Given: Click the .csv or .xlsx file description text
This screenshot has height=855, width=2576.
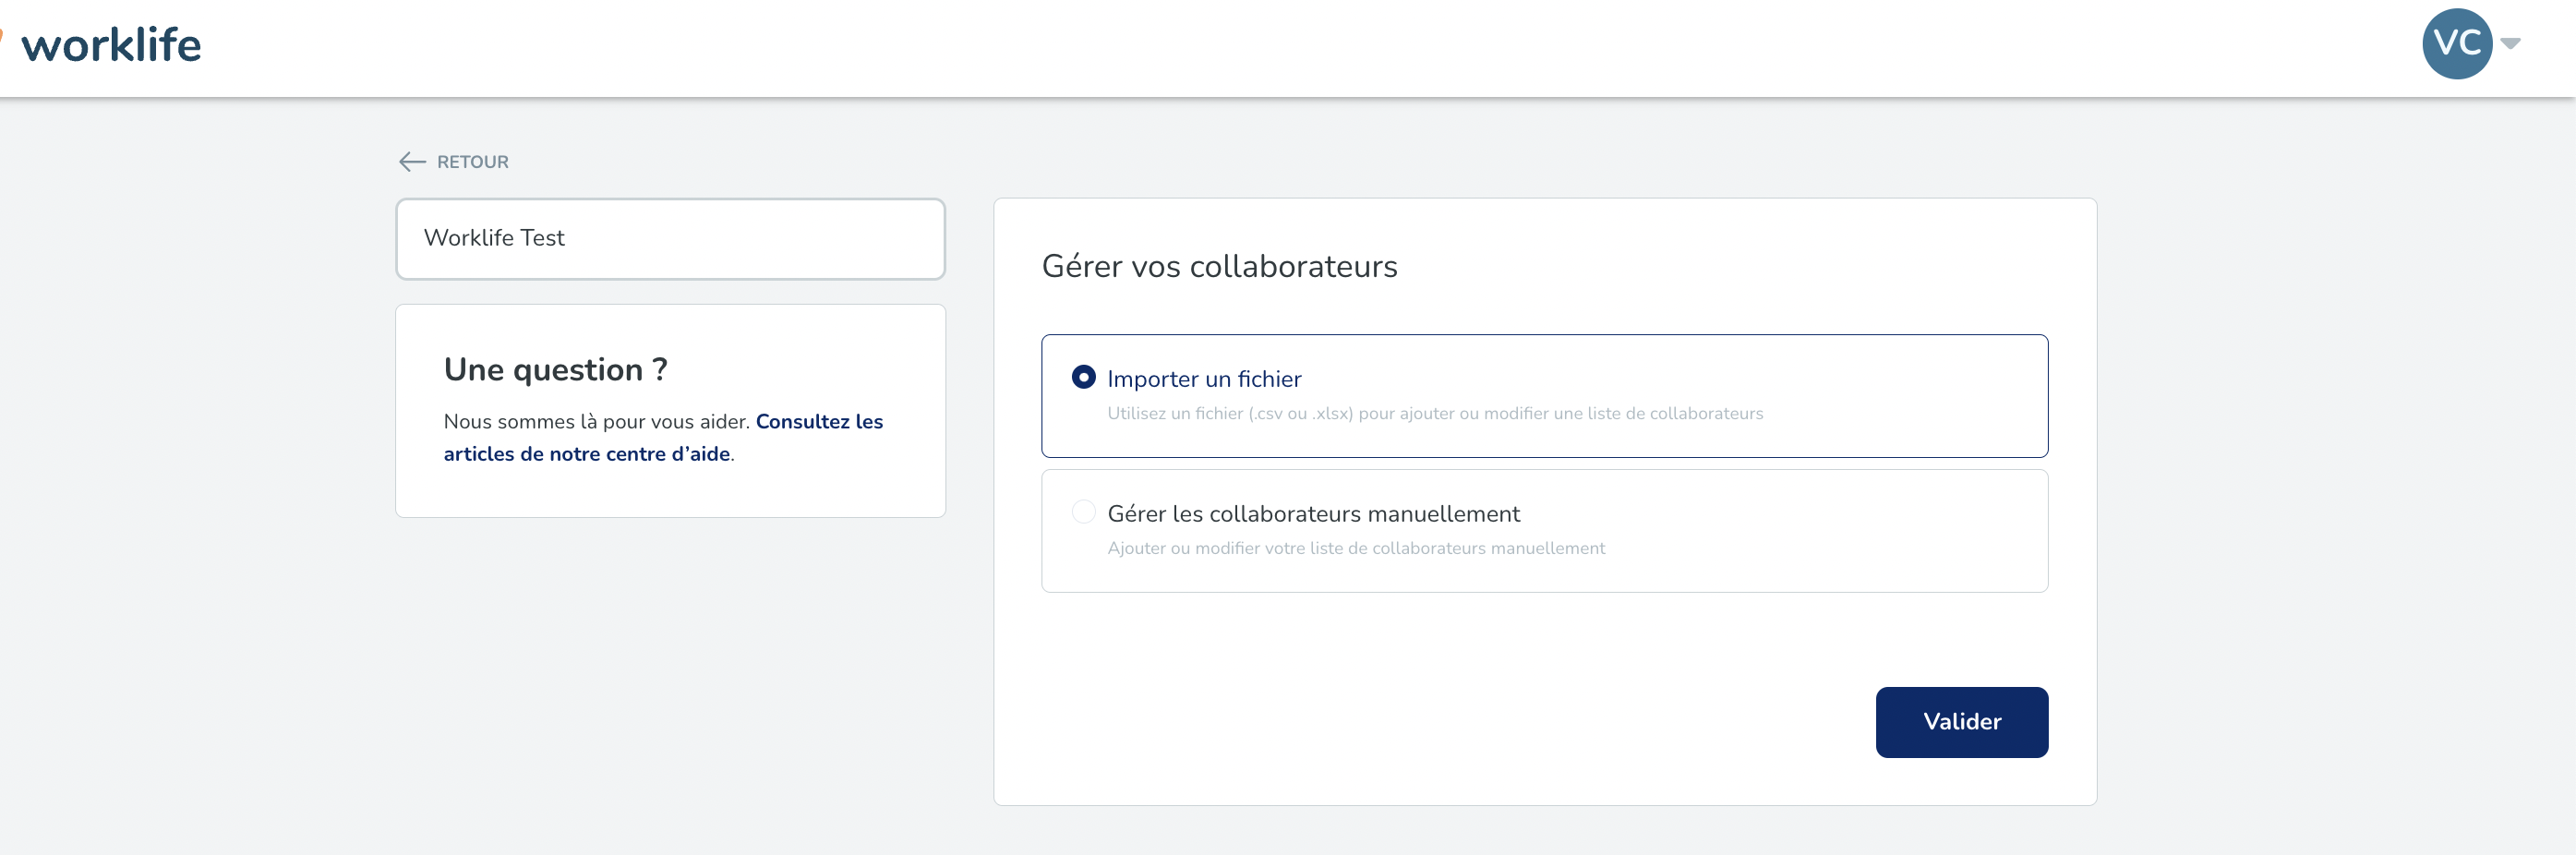Looking at the screenshot, I should [x=1434, y=414].
